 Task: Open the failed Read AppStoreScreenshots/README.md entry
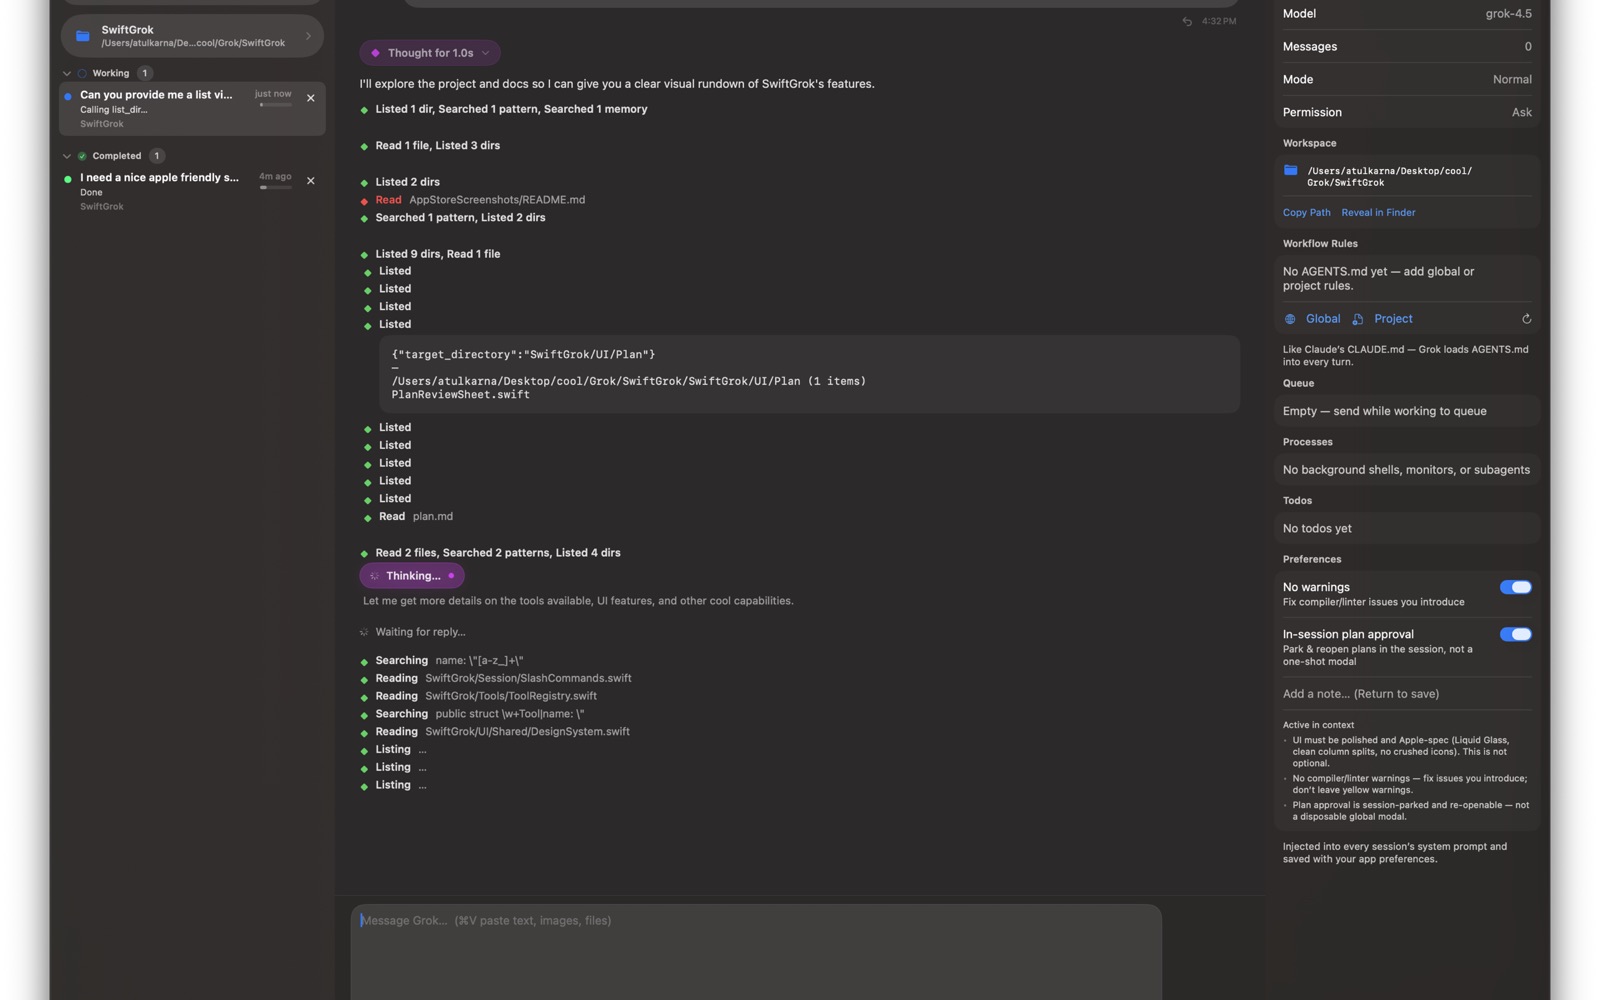(x=480, y=200)
